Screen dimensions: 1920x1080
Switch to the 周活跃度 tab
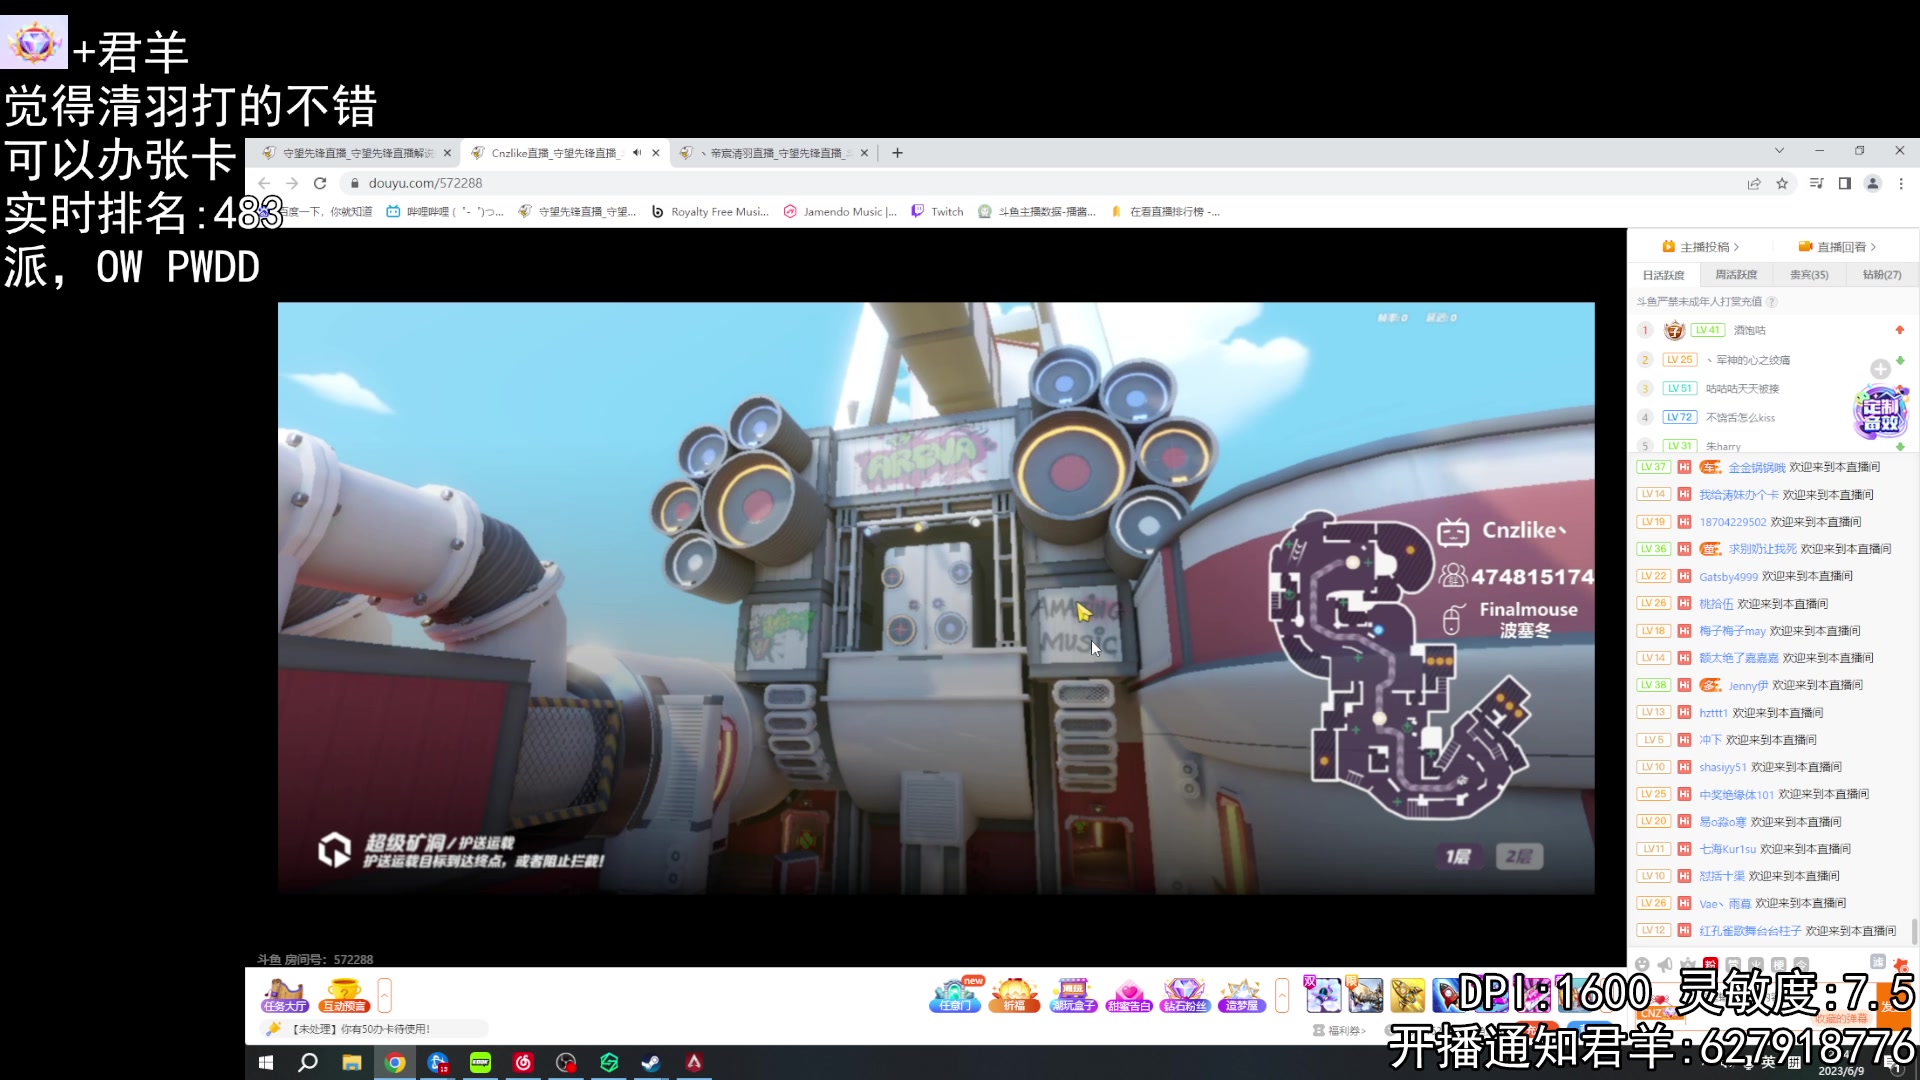pyautogui.click(x=1736, y=275)
